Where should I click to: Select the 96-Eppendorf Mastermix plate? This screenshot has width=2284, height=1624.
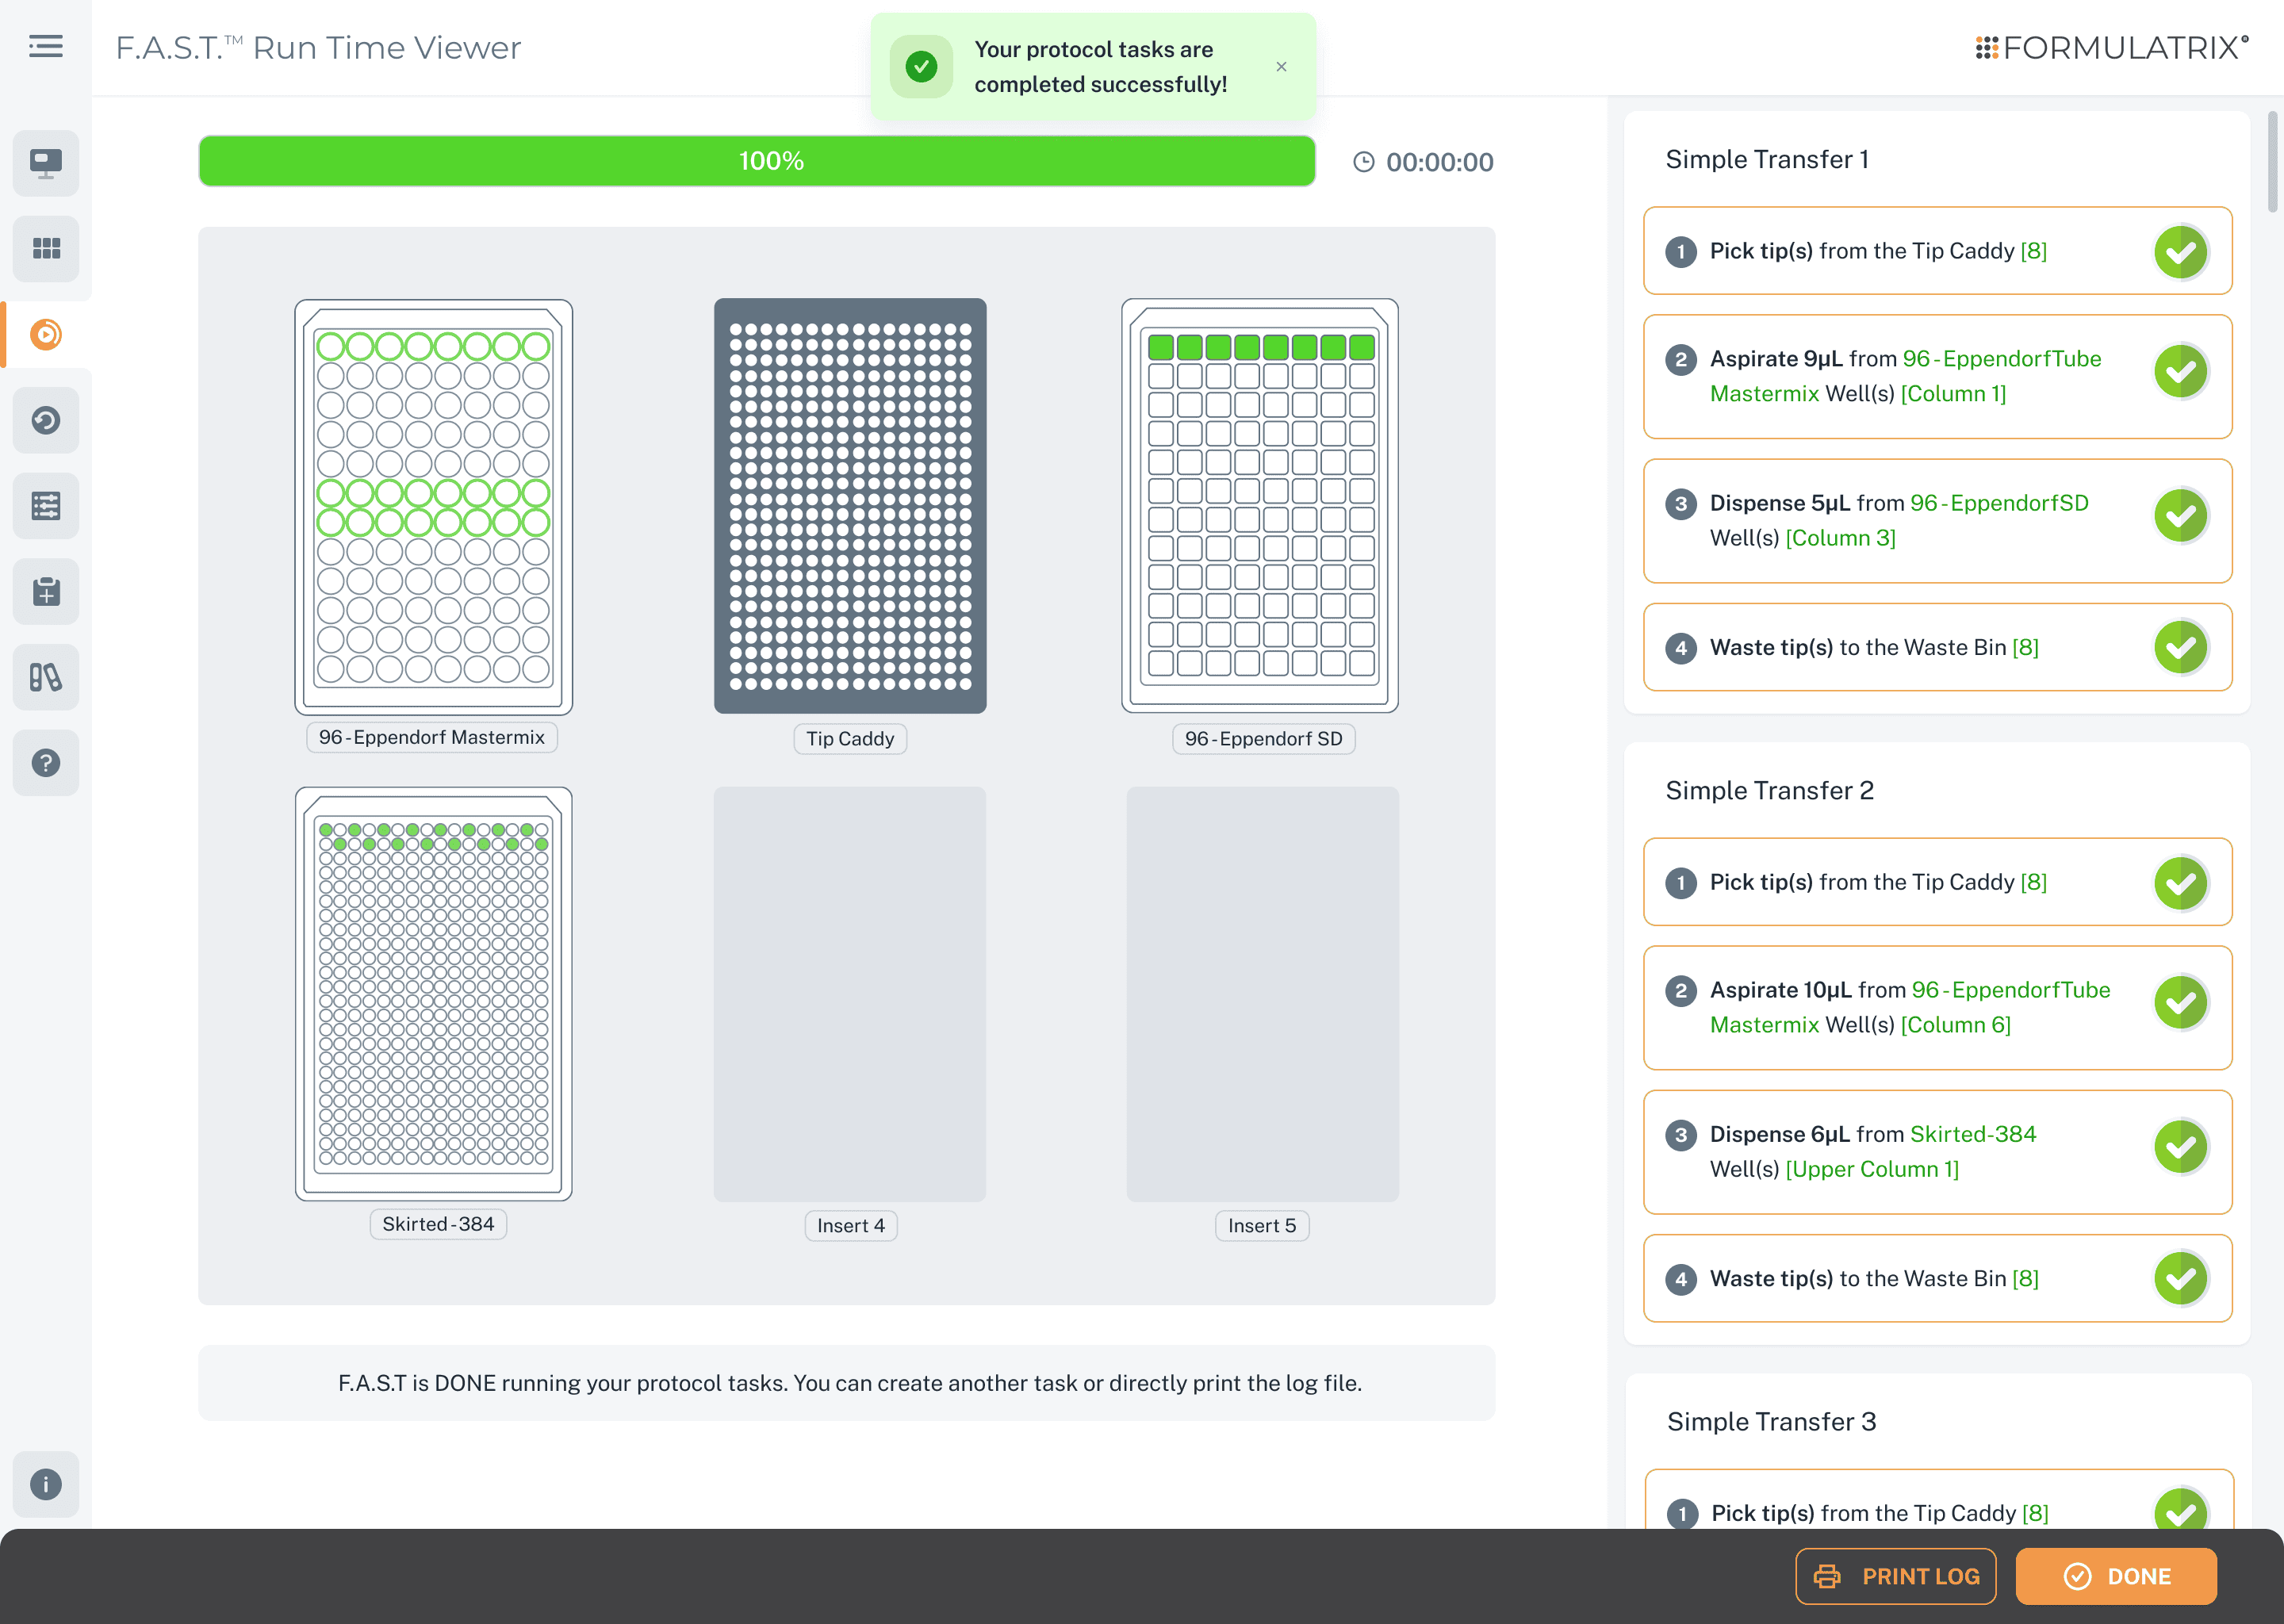433,505
